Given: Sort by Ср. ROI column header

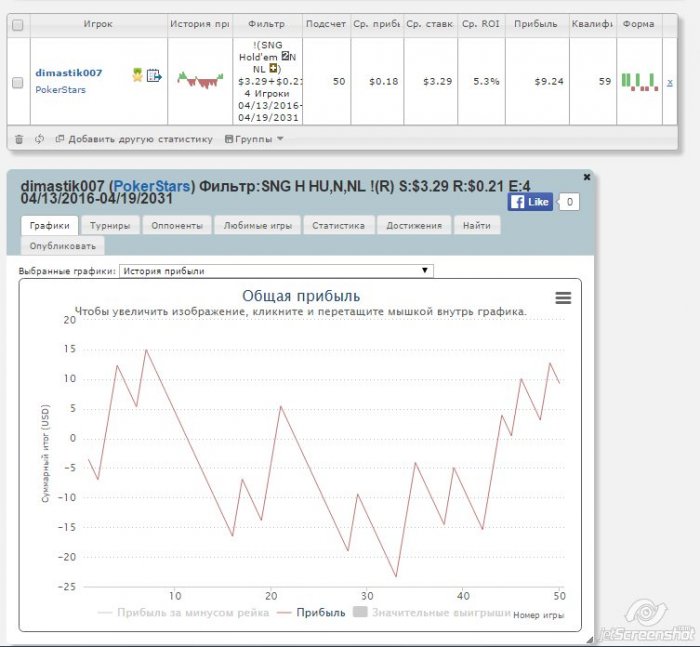Looking at the screenshot, I should (481, 24).
